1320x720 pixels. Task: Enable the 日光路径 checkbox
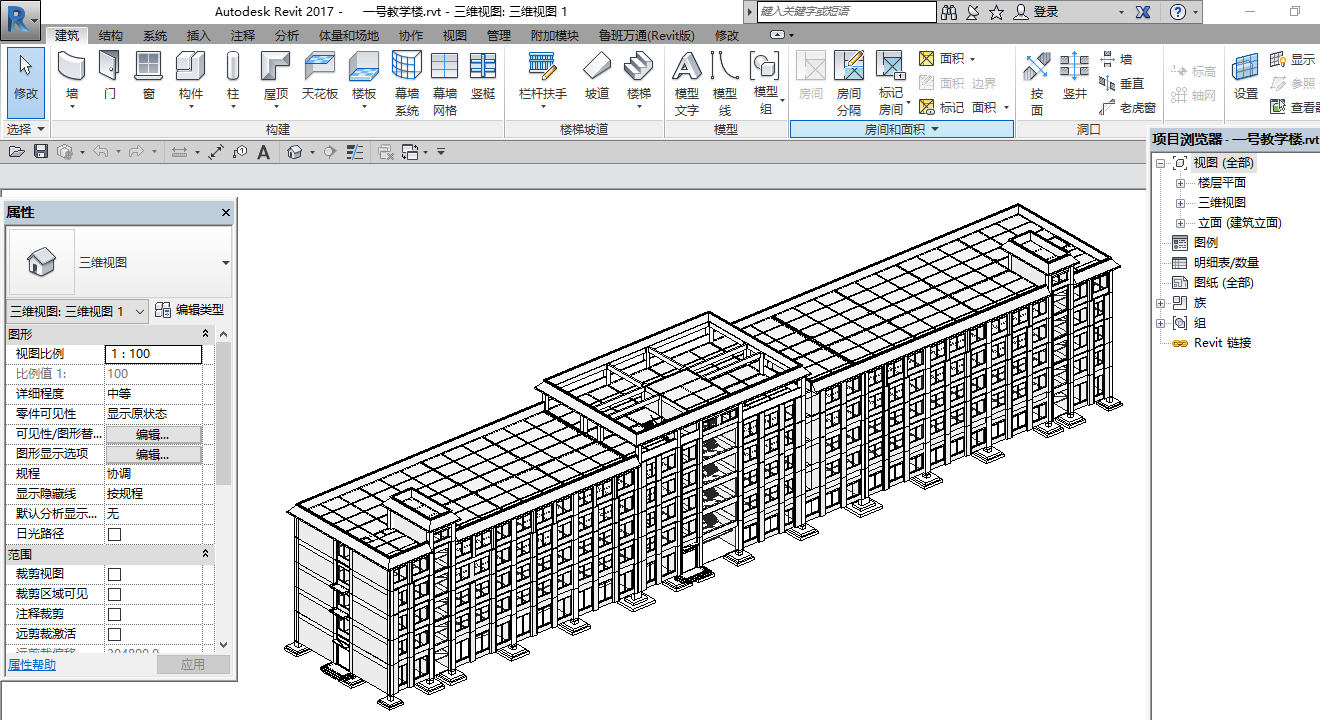click(x=114, y=534)
